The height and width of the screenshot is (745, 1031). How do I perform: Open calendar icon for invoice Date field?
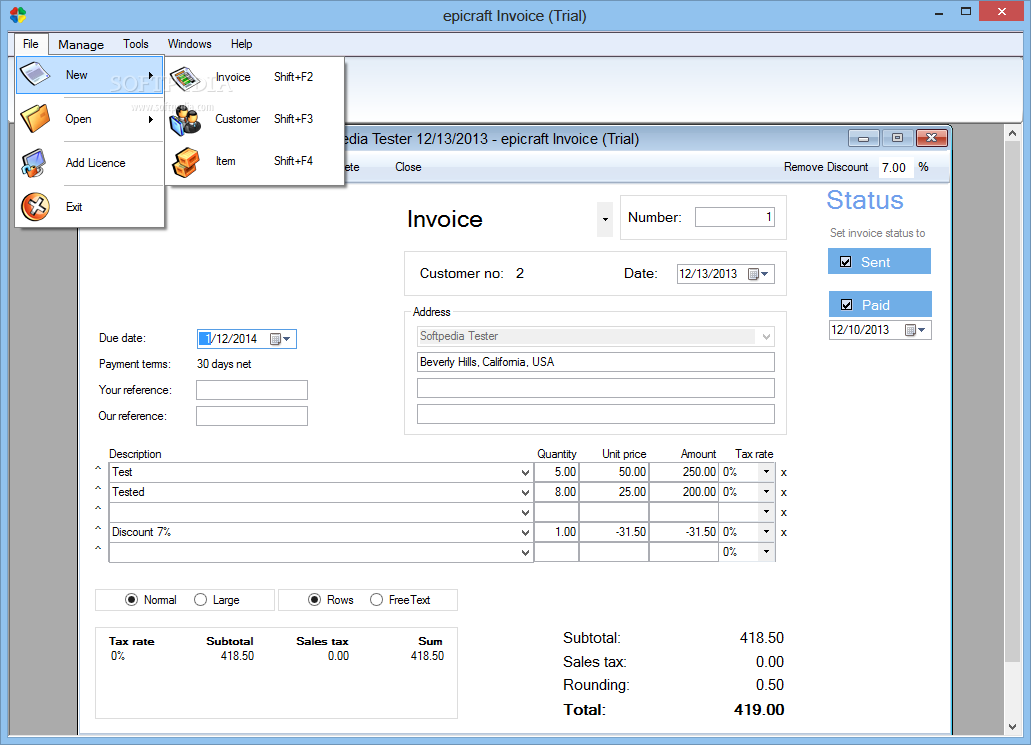tap(758, 274)
